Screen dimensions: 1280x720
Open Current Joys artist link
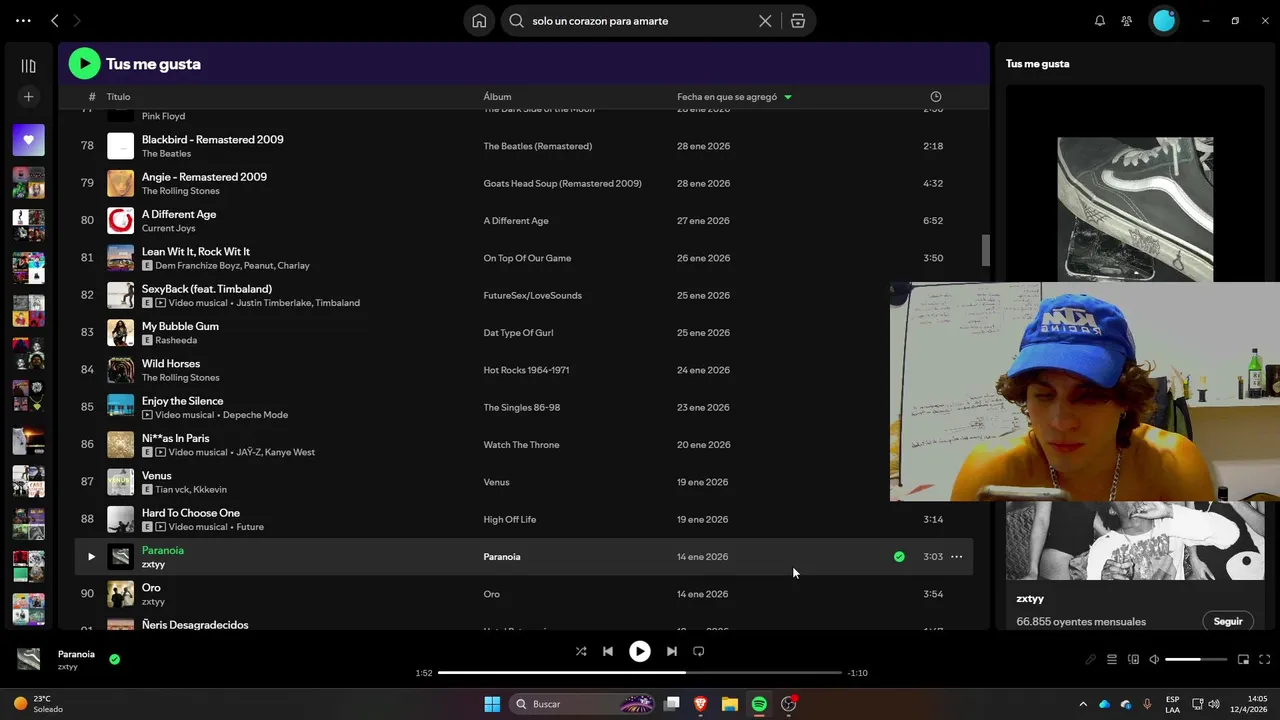click(169, 228)
